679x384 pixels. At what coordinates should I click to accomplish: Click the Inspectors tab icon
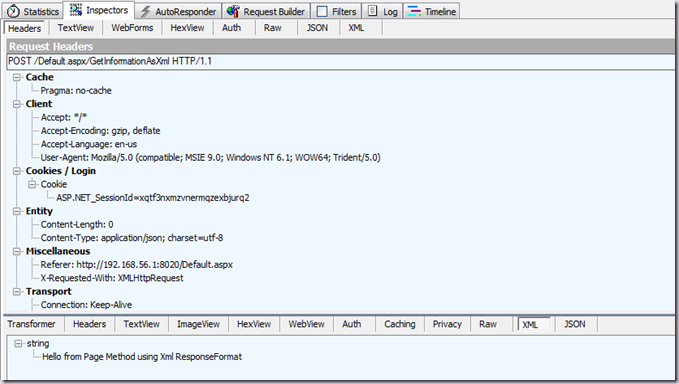tap(76, 10)
